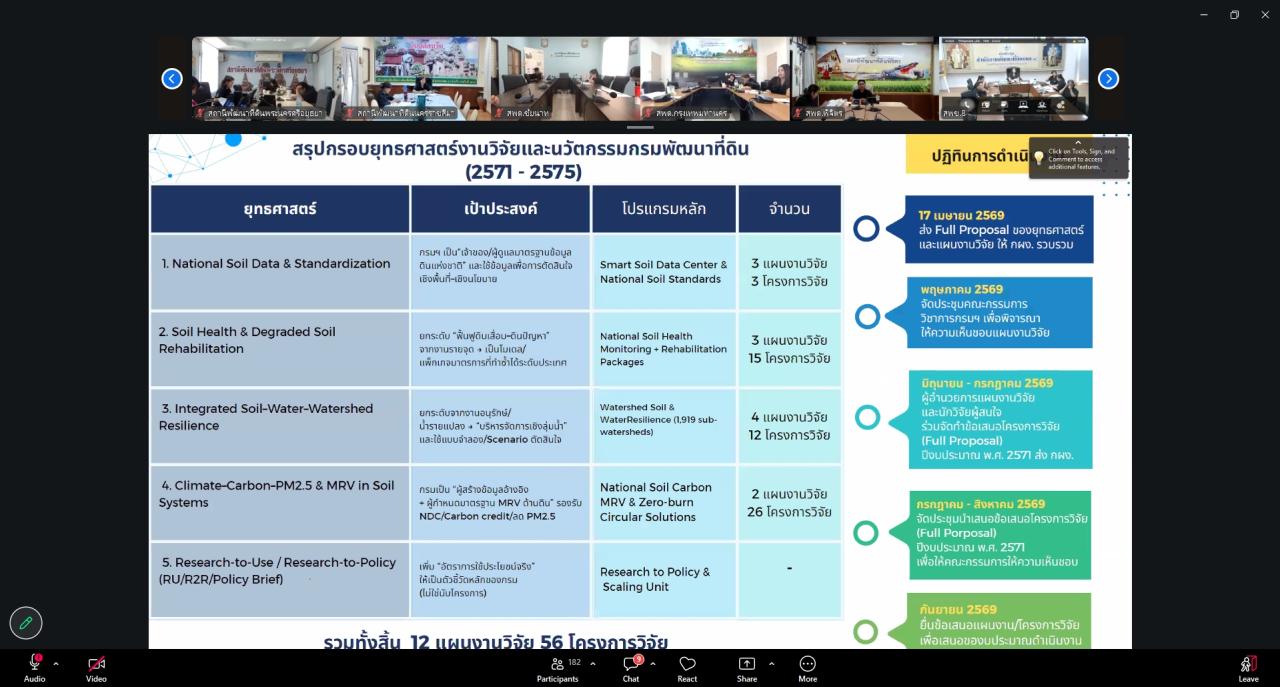
Task: Show next participants in video strip
Action: [1108, 79]
